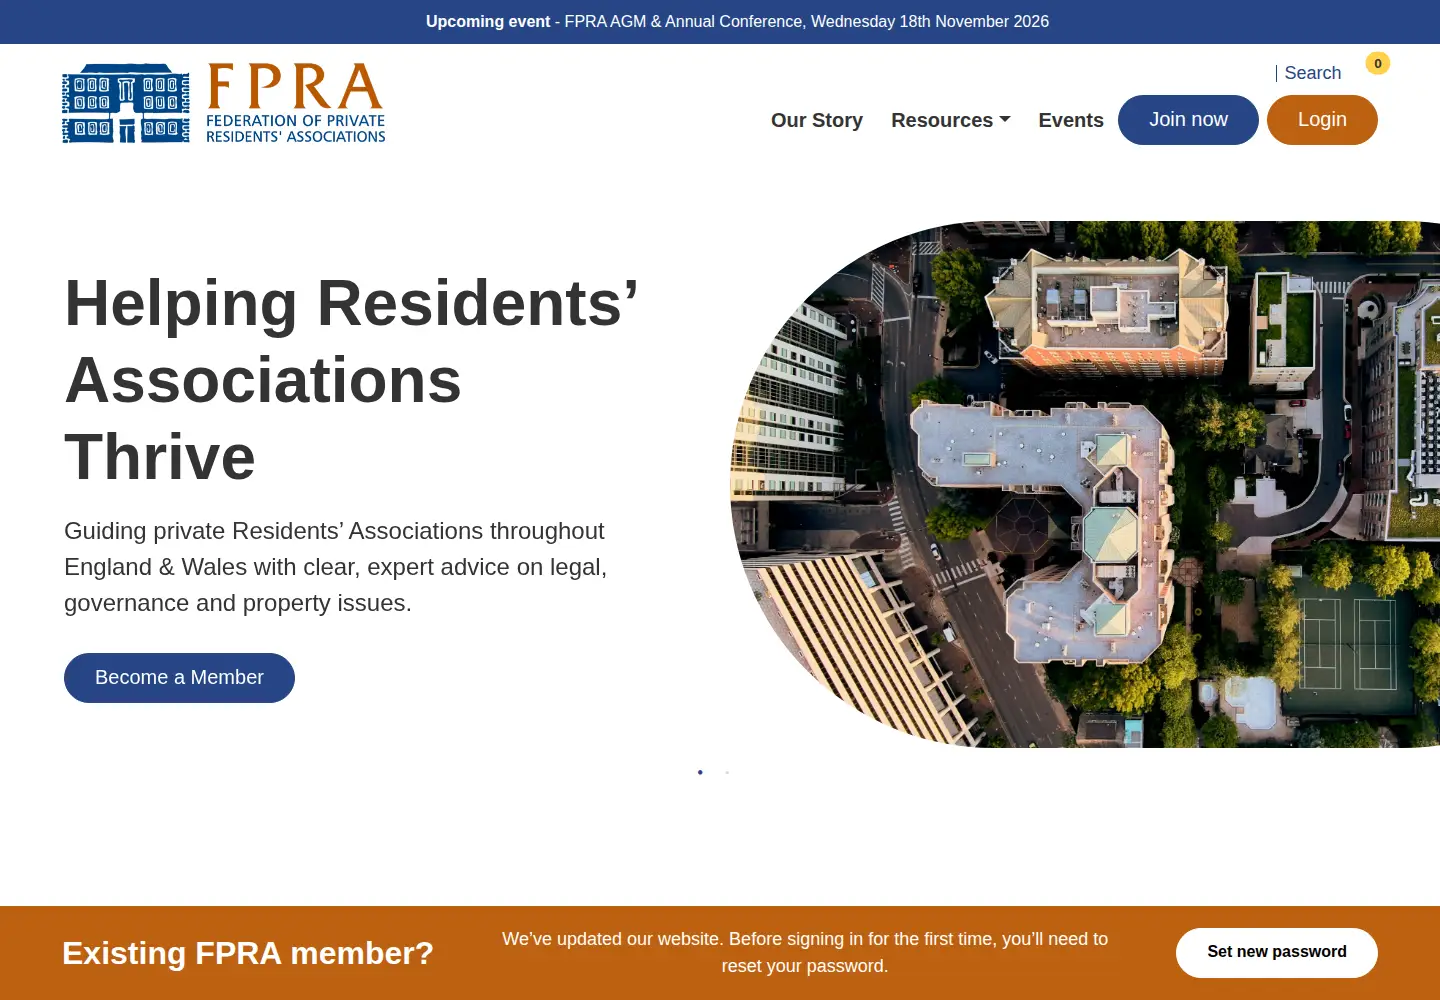The height and width of the screenshot is (1000, 1440).
Task: Select the first carousel dot
Action: click(700, 772)
